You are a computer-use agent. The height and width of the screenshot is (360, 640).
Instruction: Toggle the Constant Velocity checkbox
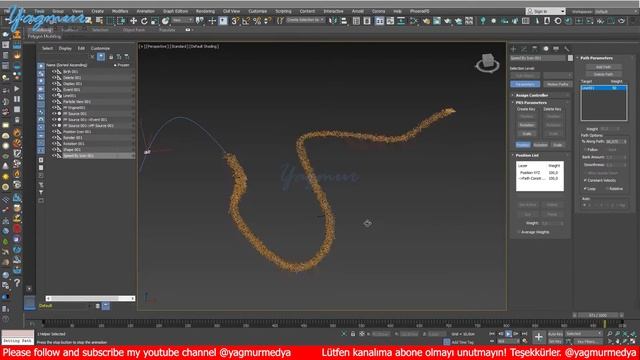coord(585,180)
